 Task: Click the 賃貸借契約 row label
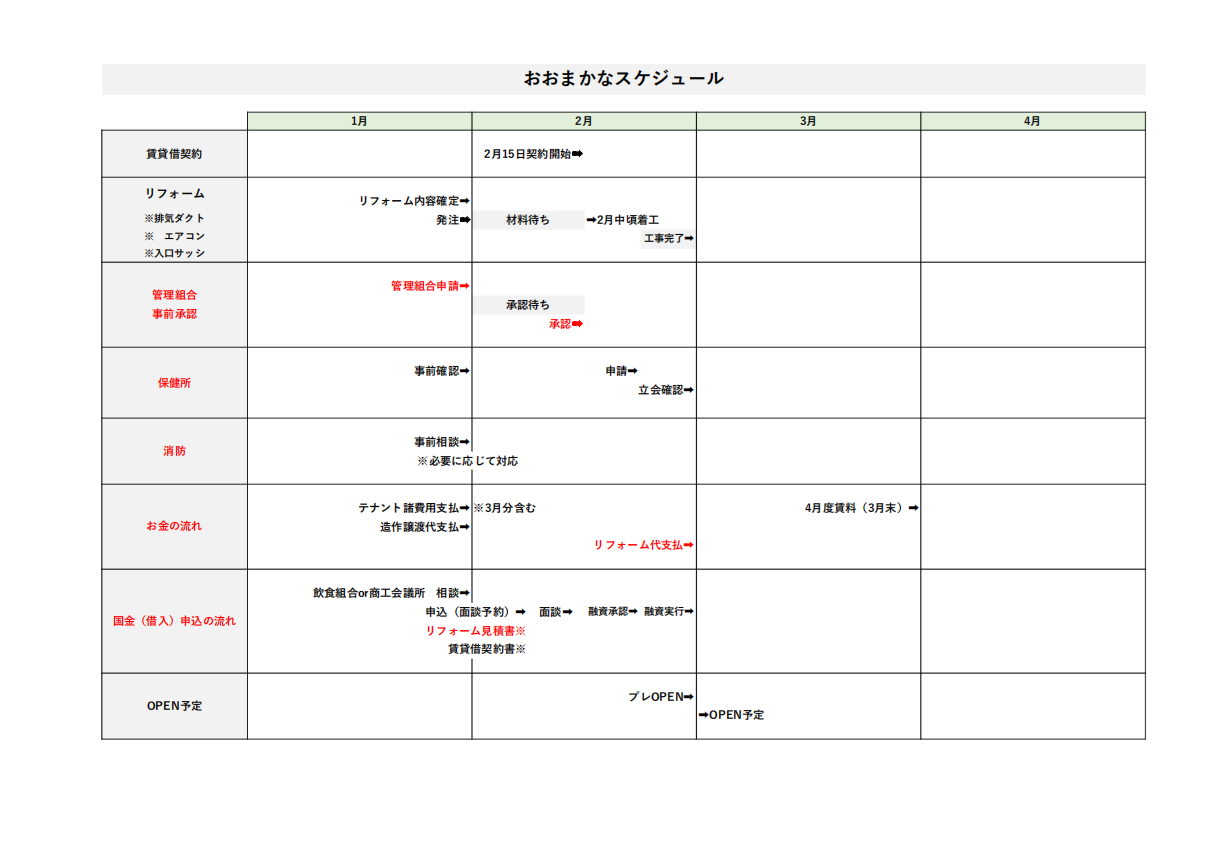click(174, 154)
